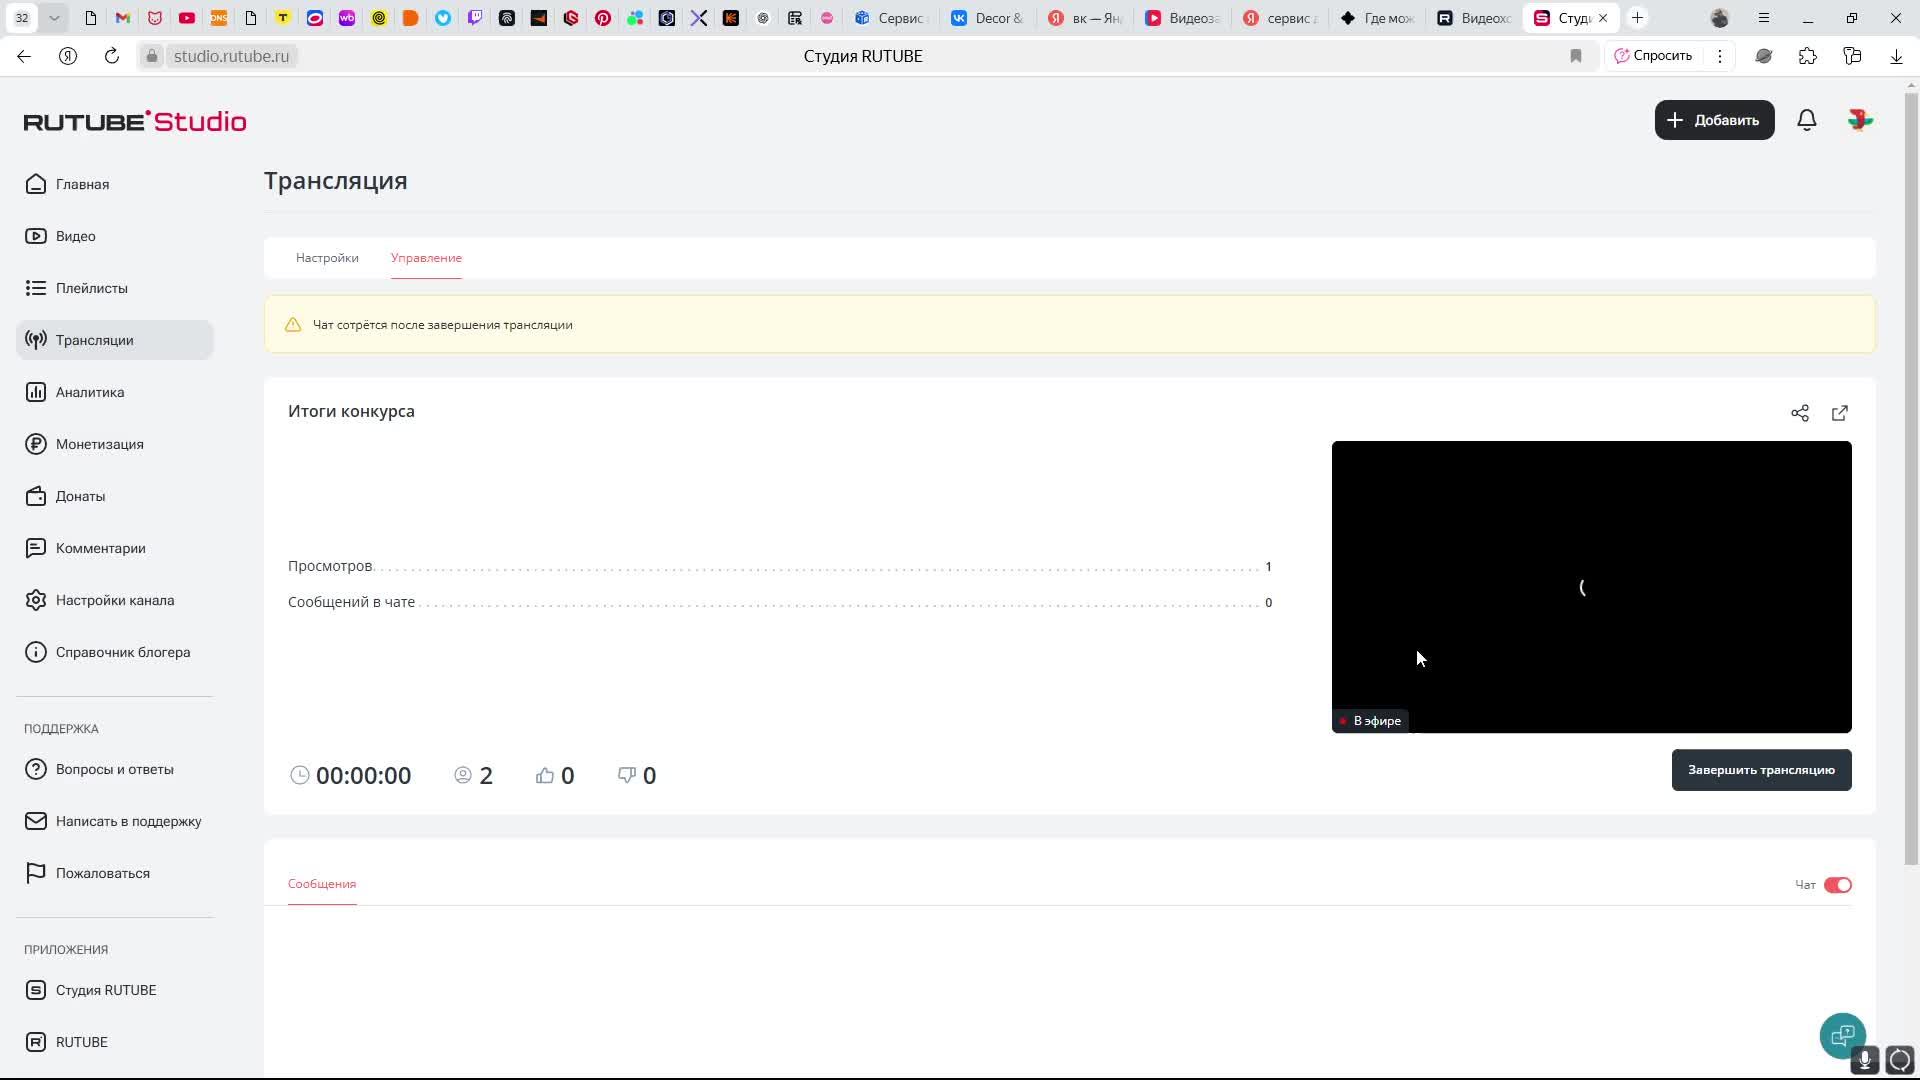This screenshot has height=1080, width=1920.
Task: Click the browser back arrow
Action: pos(24,56)
